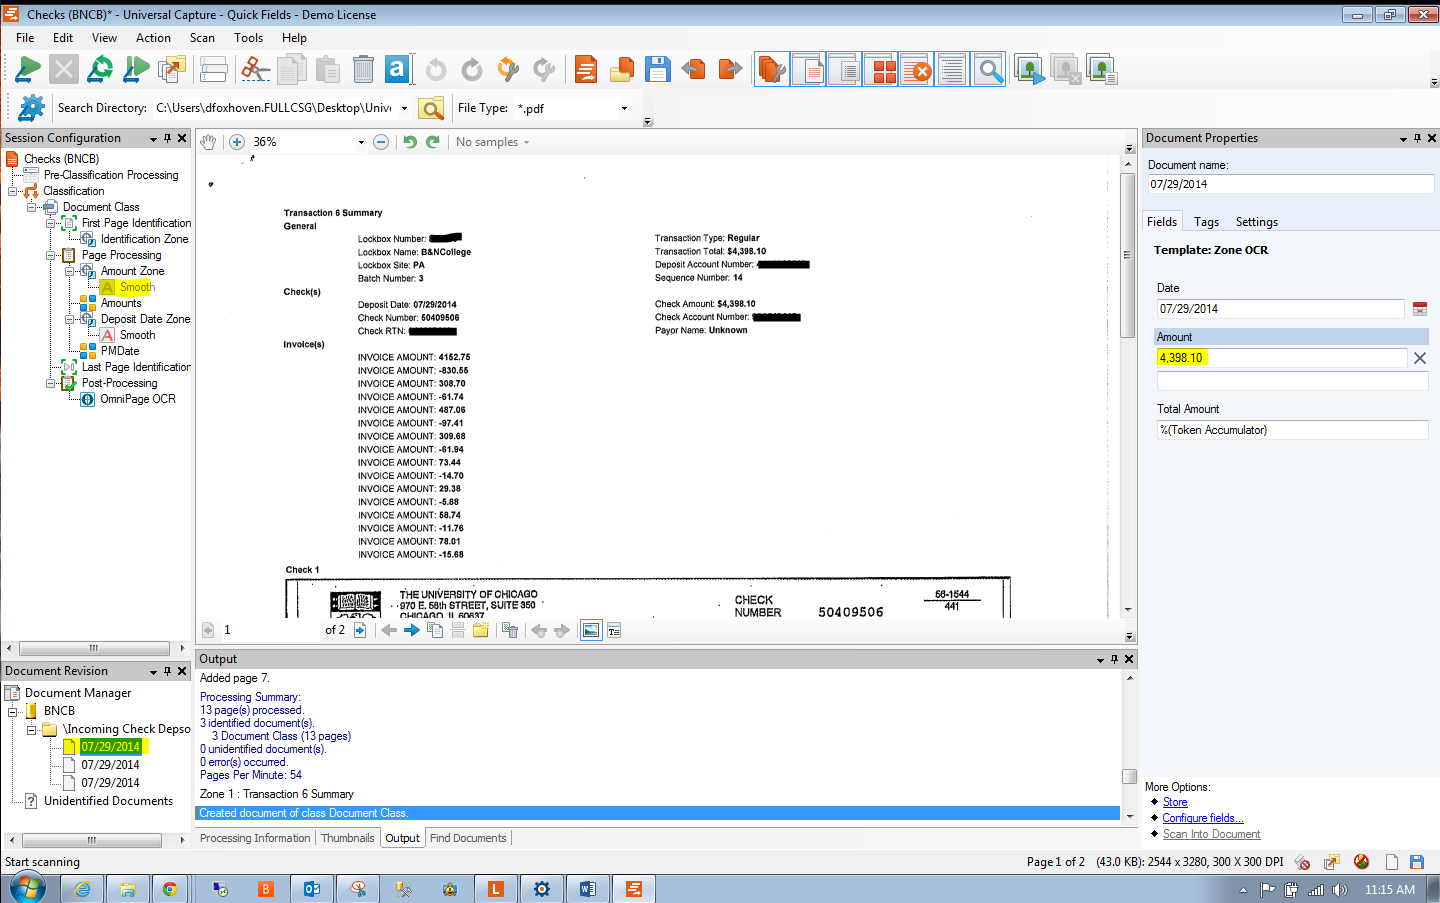Open the No samples dropdown
This screenshot has width=1440, height=903.
pyautogui.click(x=493, y=142)
